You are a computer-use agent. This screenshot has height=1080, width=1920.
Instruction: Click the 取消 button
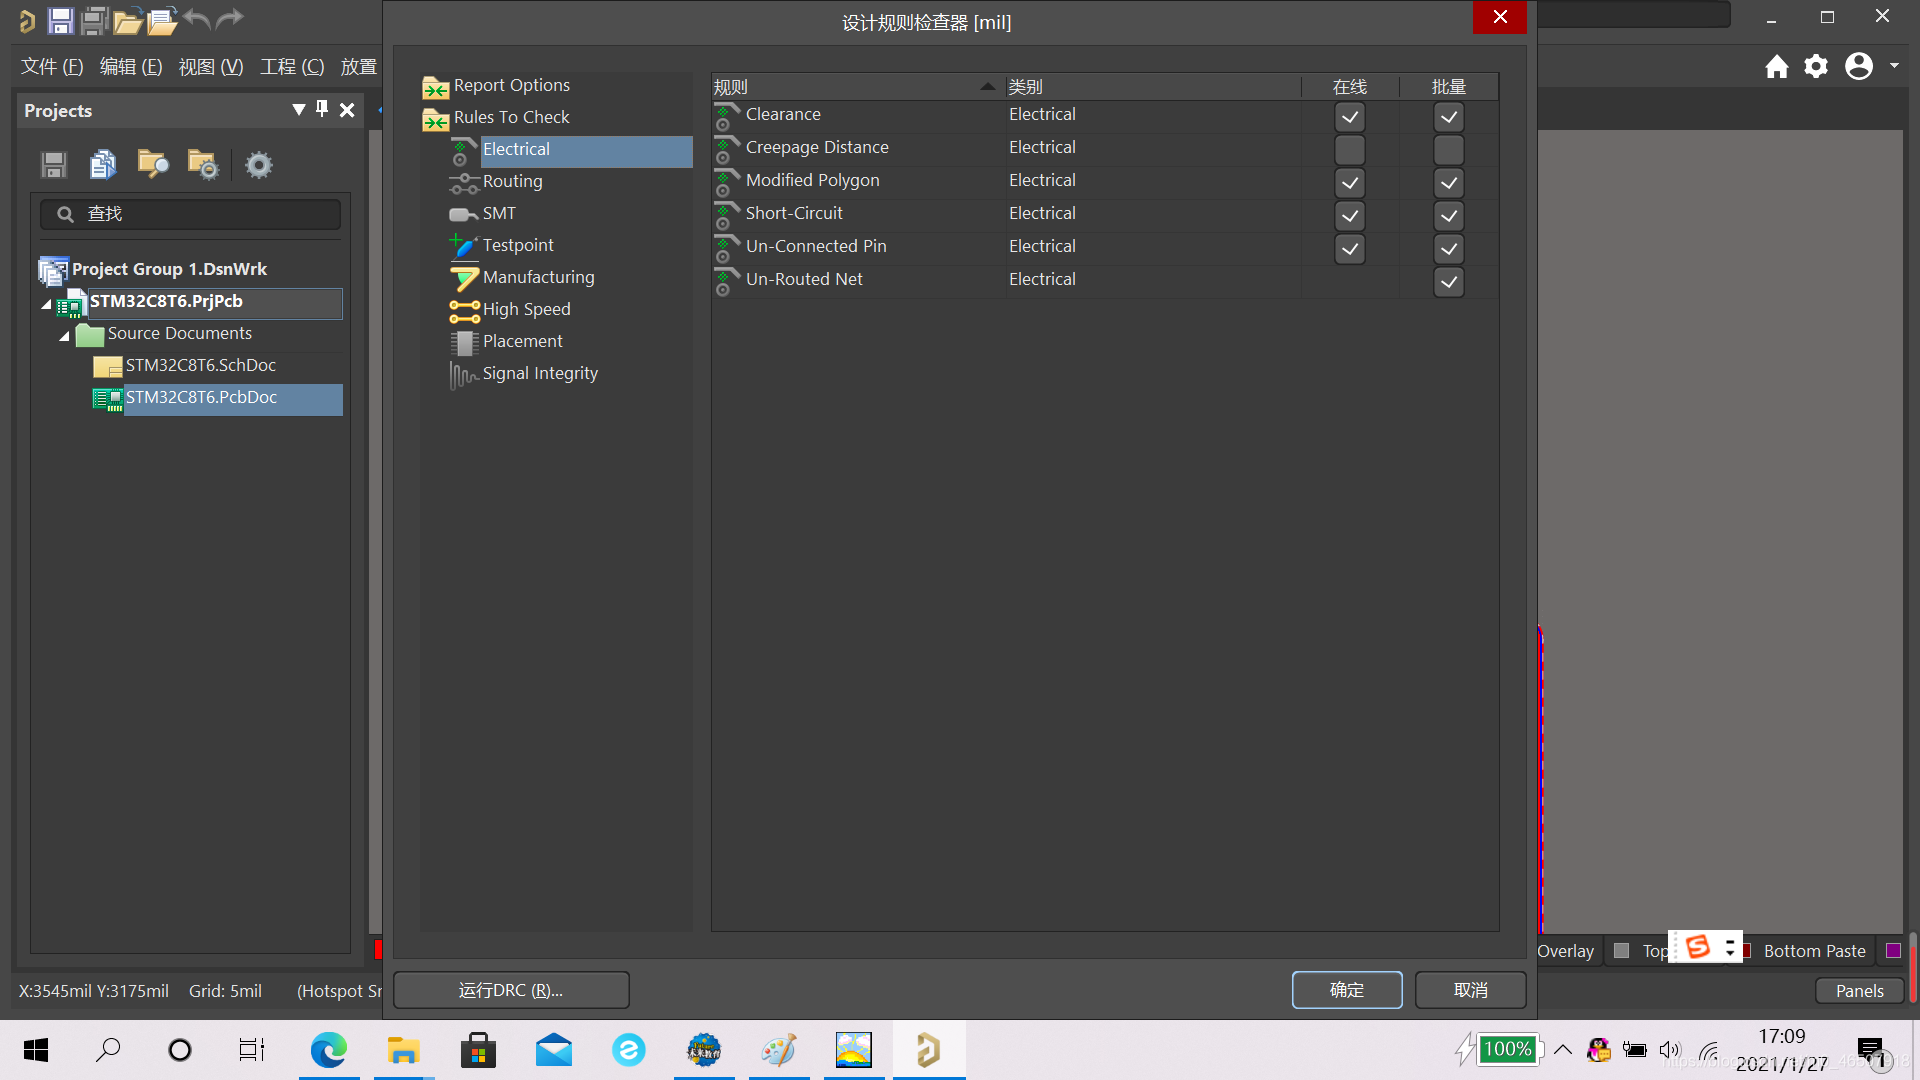[x=1470, y=990]
